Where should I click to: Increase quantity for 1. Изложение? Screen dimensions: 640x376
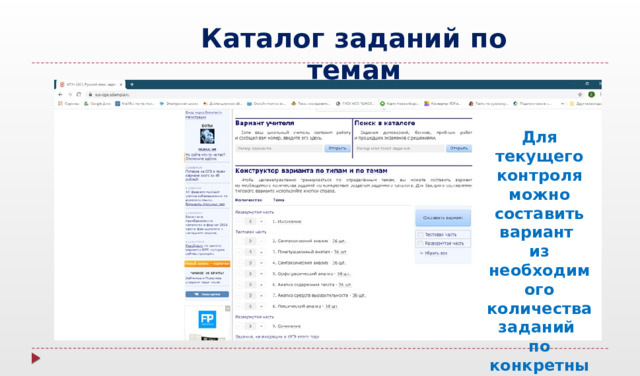point(262,222)
